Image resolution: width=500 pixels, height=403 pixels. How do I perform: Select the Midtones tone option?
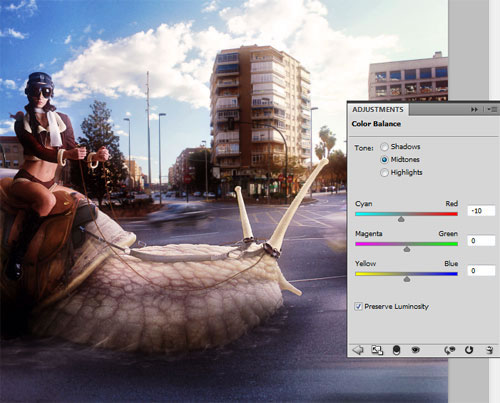coord(384,160)
